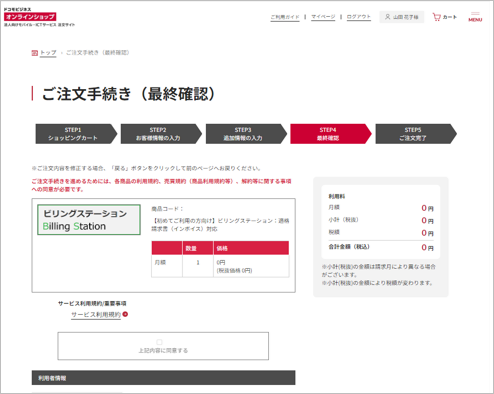Click the Docomo Business Online Shop logo

(39, 17)
